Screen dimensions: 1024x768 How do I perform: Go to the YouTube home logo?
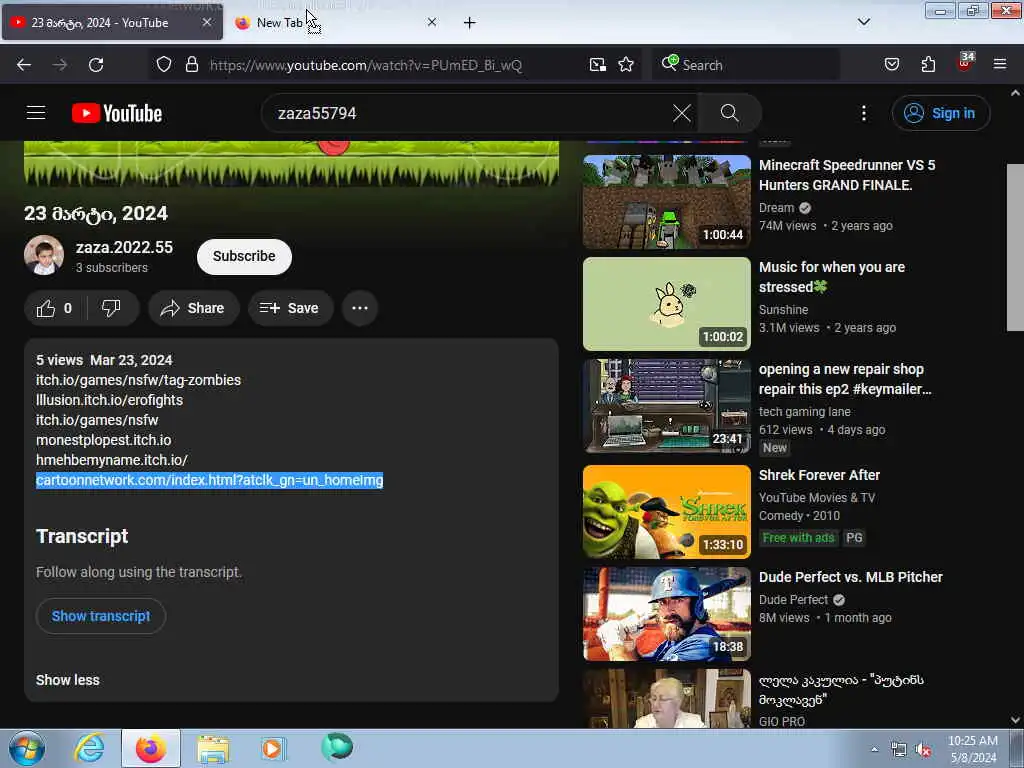pyautogui.click(x=117, y=113)
